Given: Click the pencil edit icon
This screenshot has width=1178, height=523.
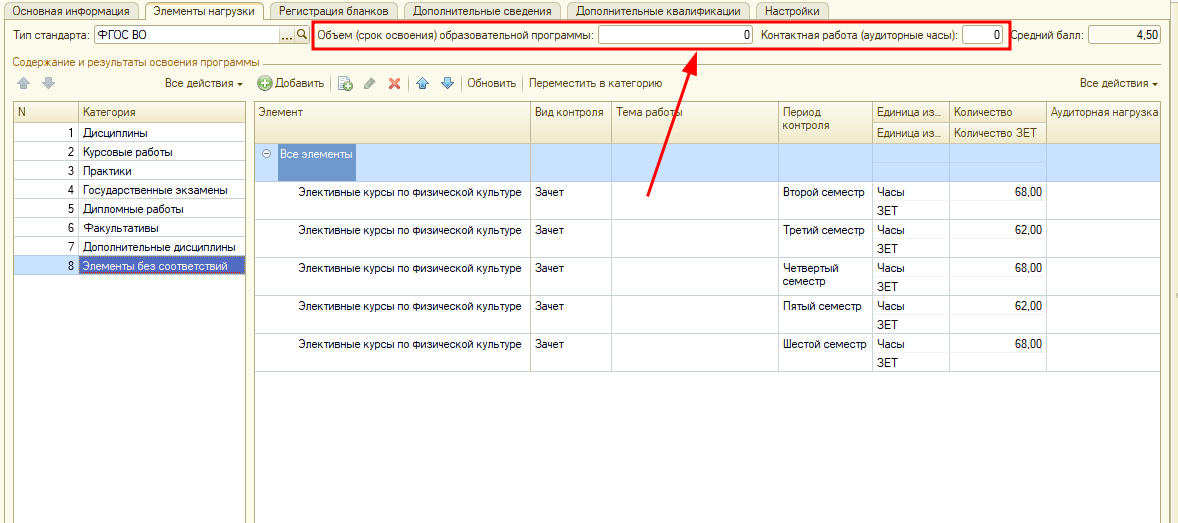Looking at the screenshot, I should (369, 84).
